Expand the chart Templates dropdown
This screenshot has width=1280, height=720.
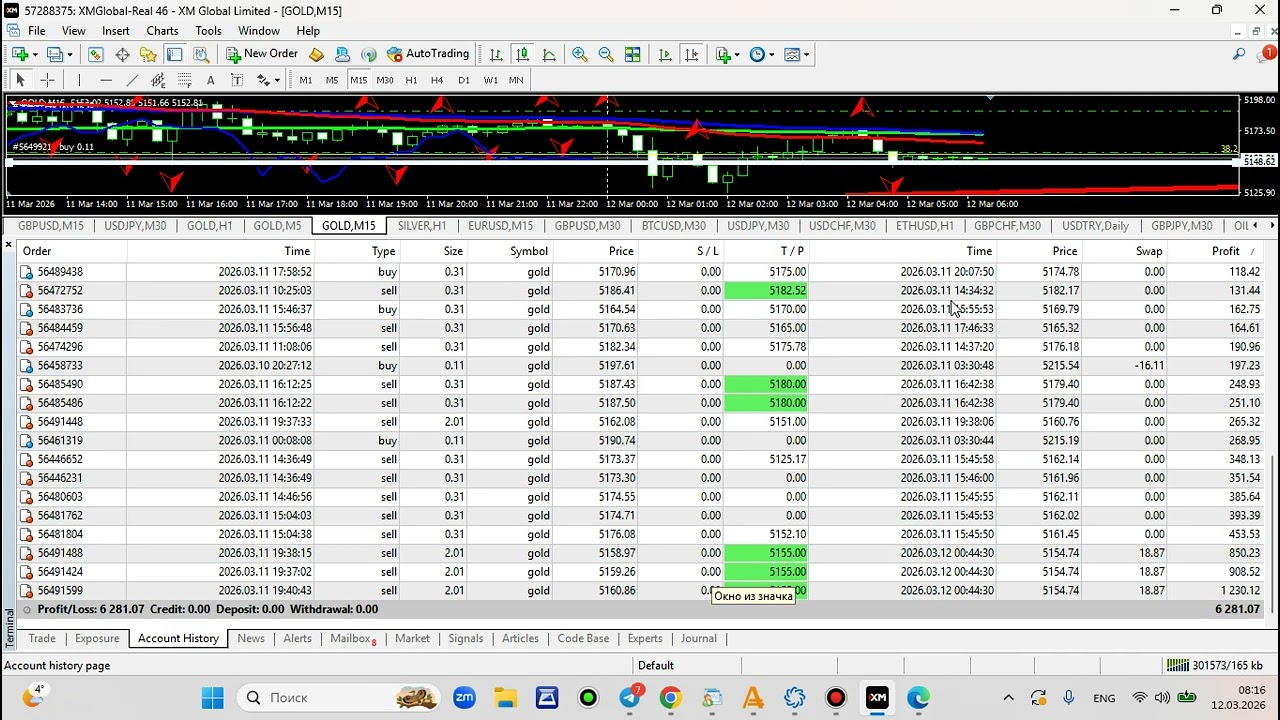(x=805, y=55)
